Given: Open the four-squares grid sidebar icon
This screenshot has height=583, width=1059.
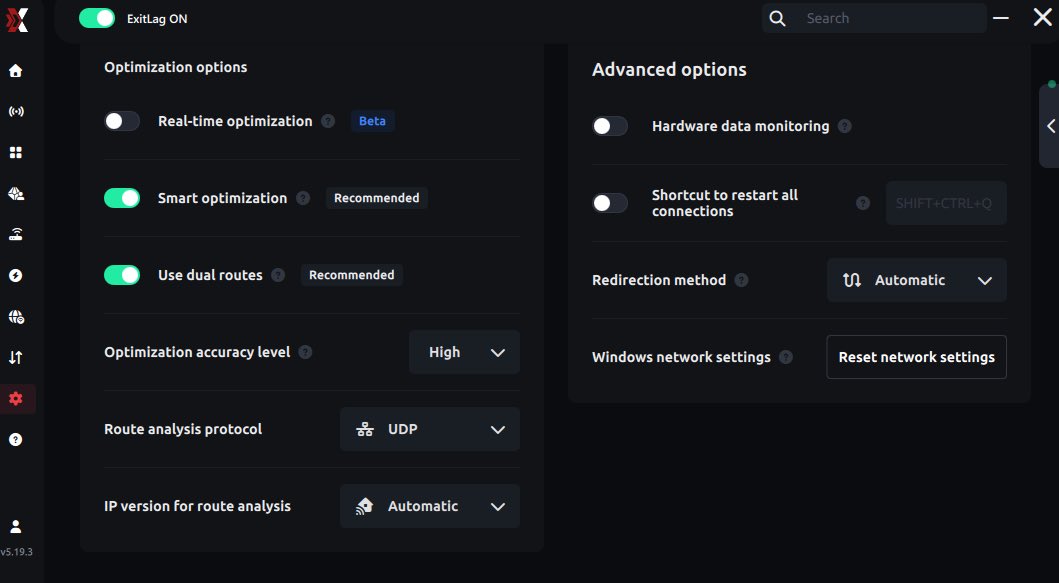Looking at the screenshot, I should 16,153.
